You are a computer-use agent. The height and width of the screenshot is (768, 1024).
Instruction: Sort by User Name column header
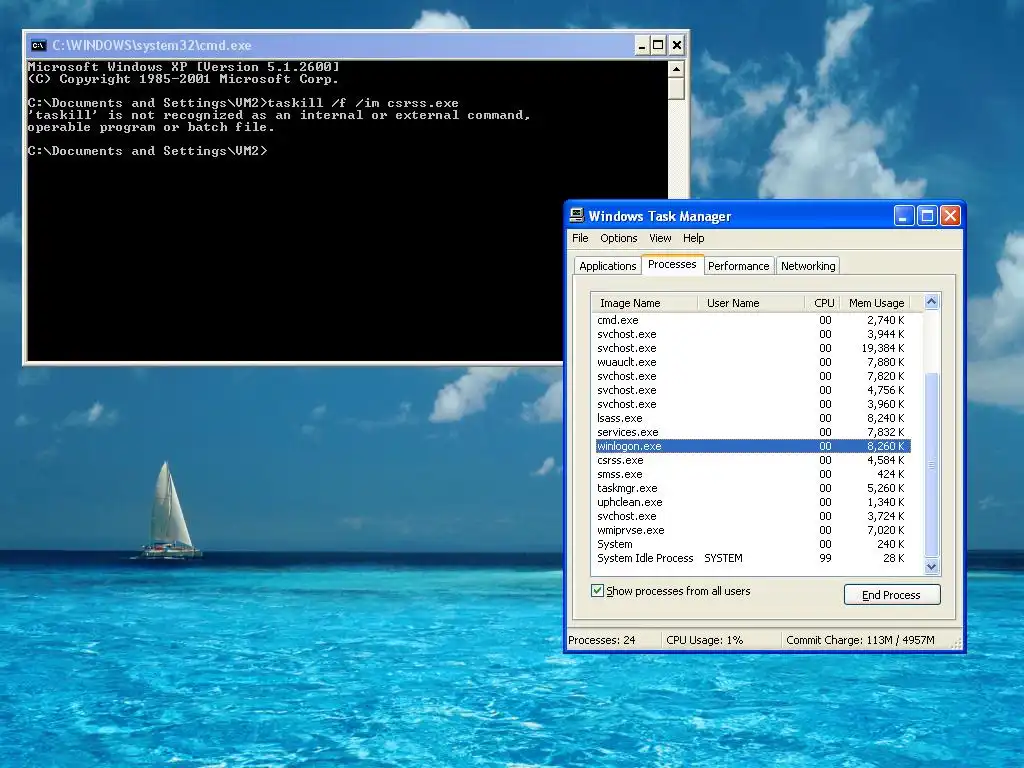[750, 303]
